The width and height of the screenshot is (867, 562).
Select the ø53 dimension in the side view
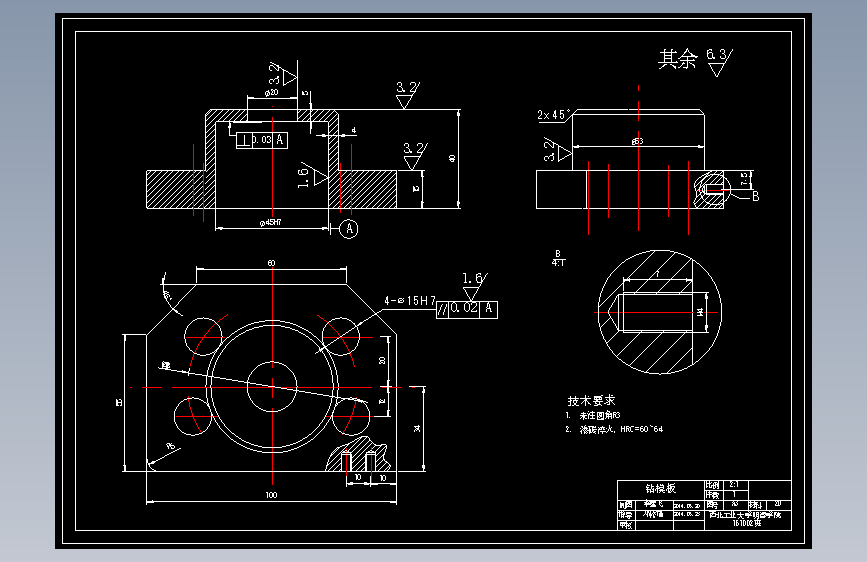click(x=638, y=141)
